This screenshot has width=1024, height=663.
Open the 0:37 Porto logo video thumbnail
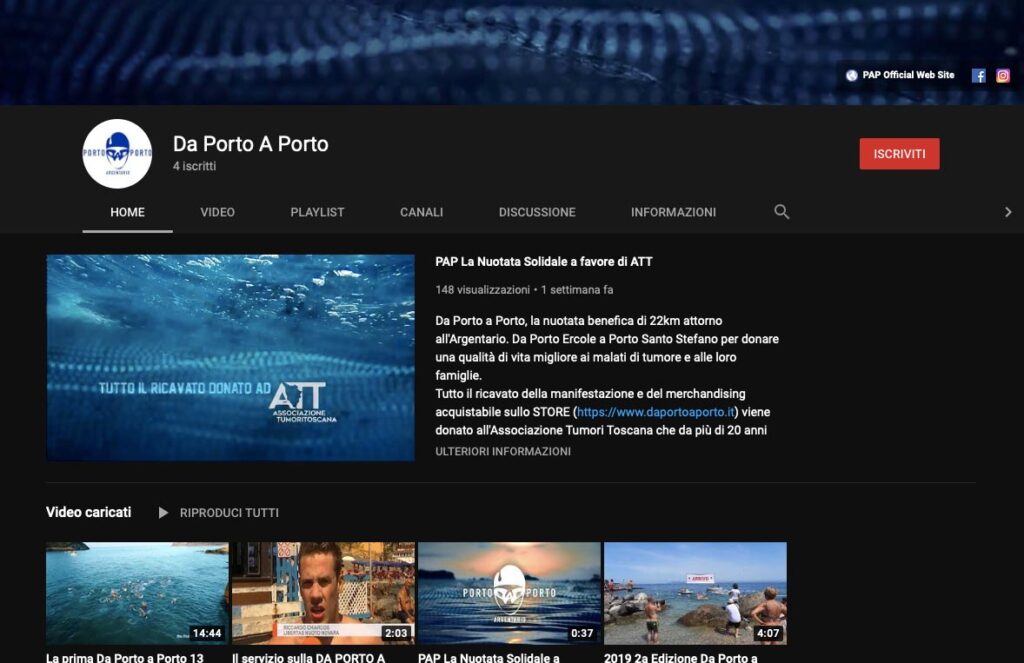point(509,593)
